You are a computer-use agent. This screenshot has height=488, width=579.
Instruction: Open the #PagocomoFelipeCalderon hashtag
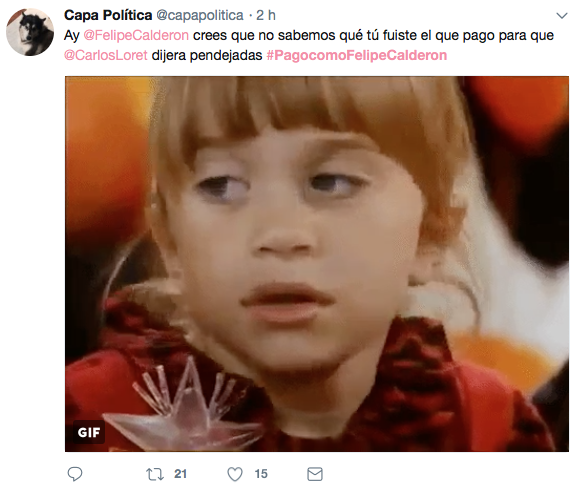coord(357,55)
